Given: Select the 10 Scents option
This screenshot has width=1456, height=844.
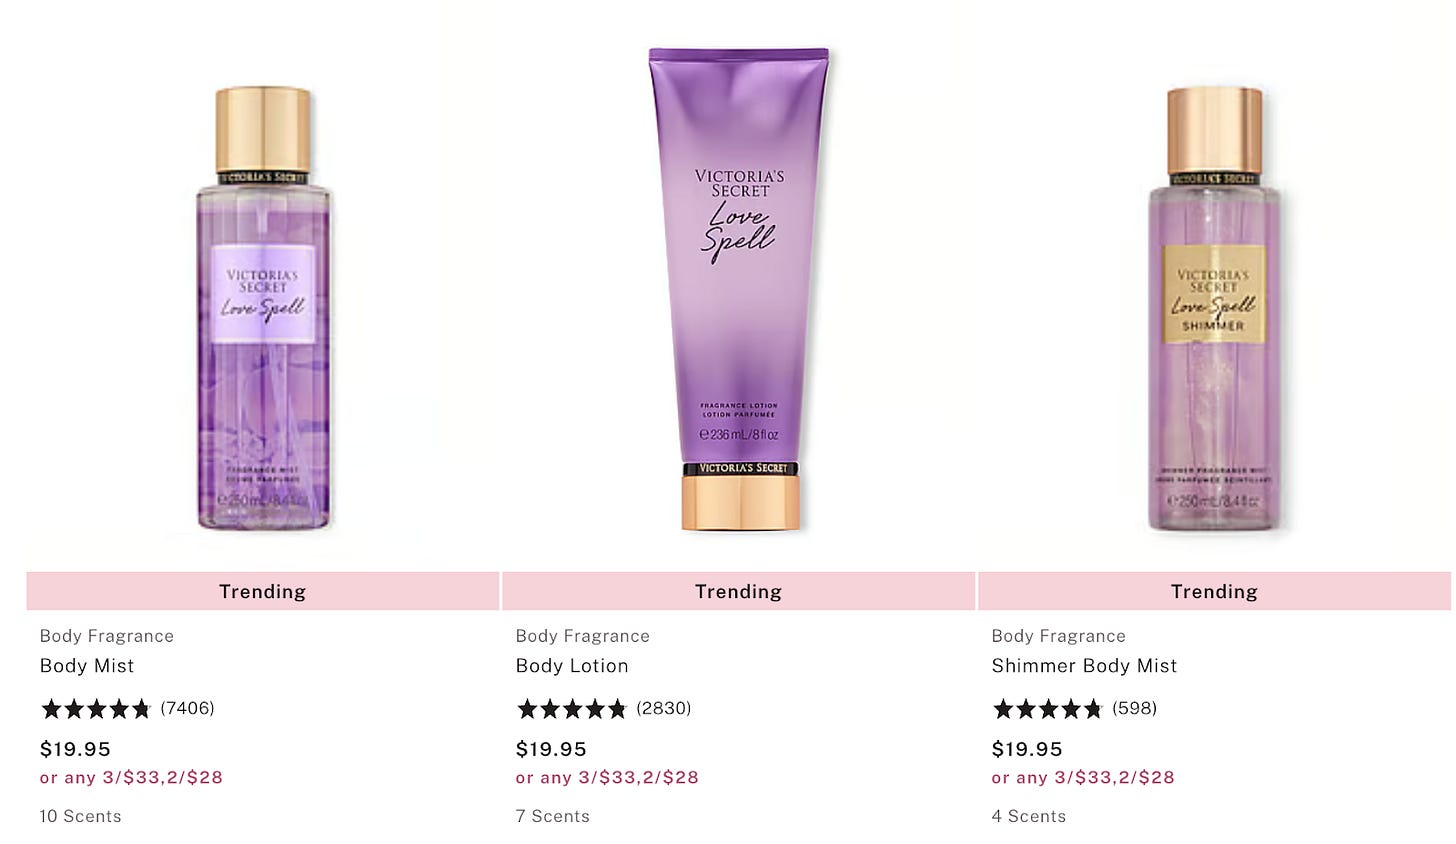Looking at the screenshot, I should [80, 816].
